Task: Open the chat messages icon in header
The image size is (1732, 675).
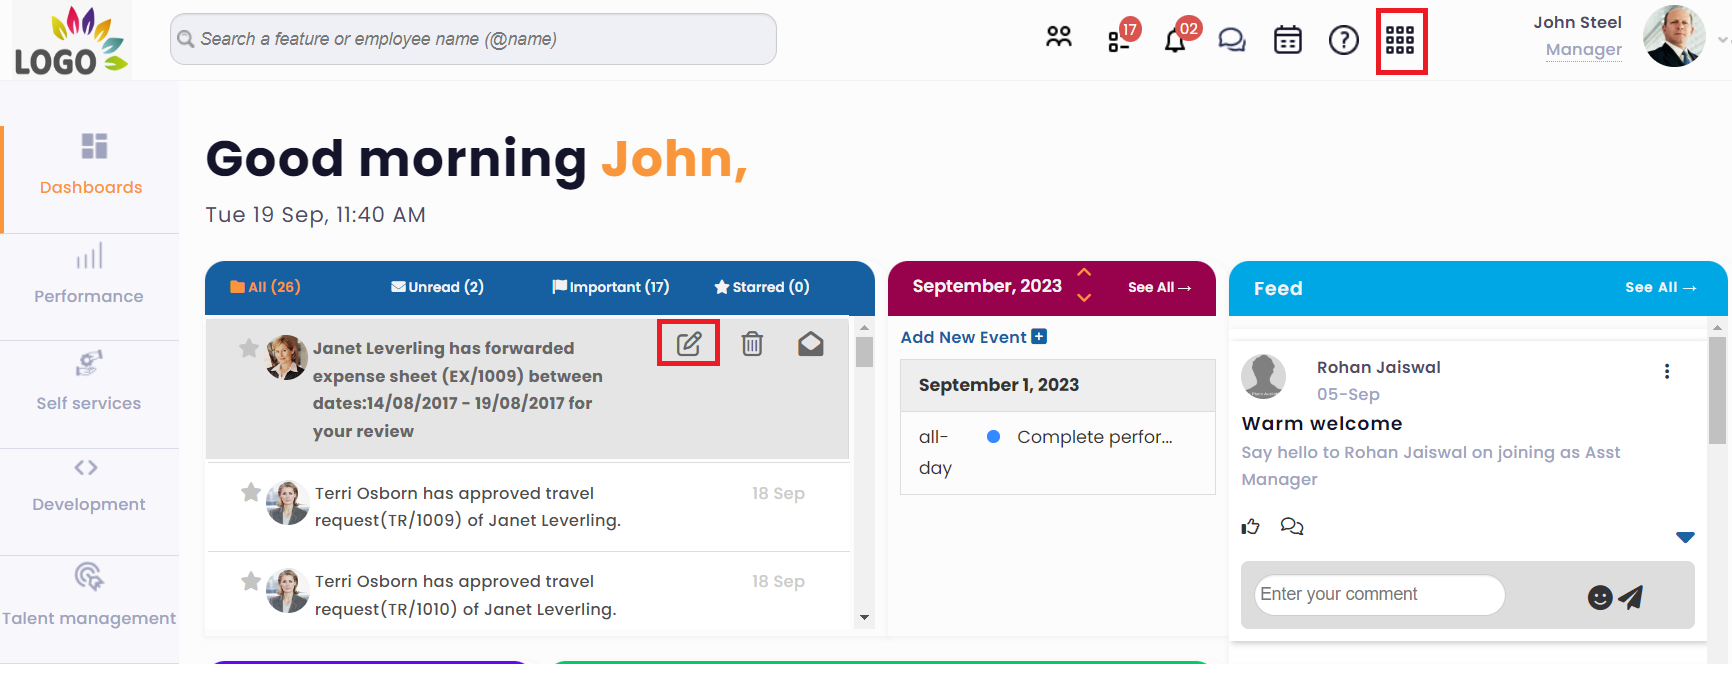Action: pos(1231,40)
